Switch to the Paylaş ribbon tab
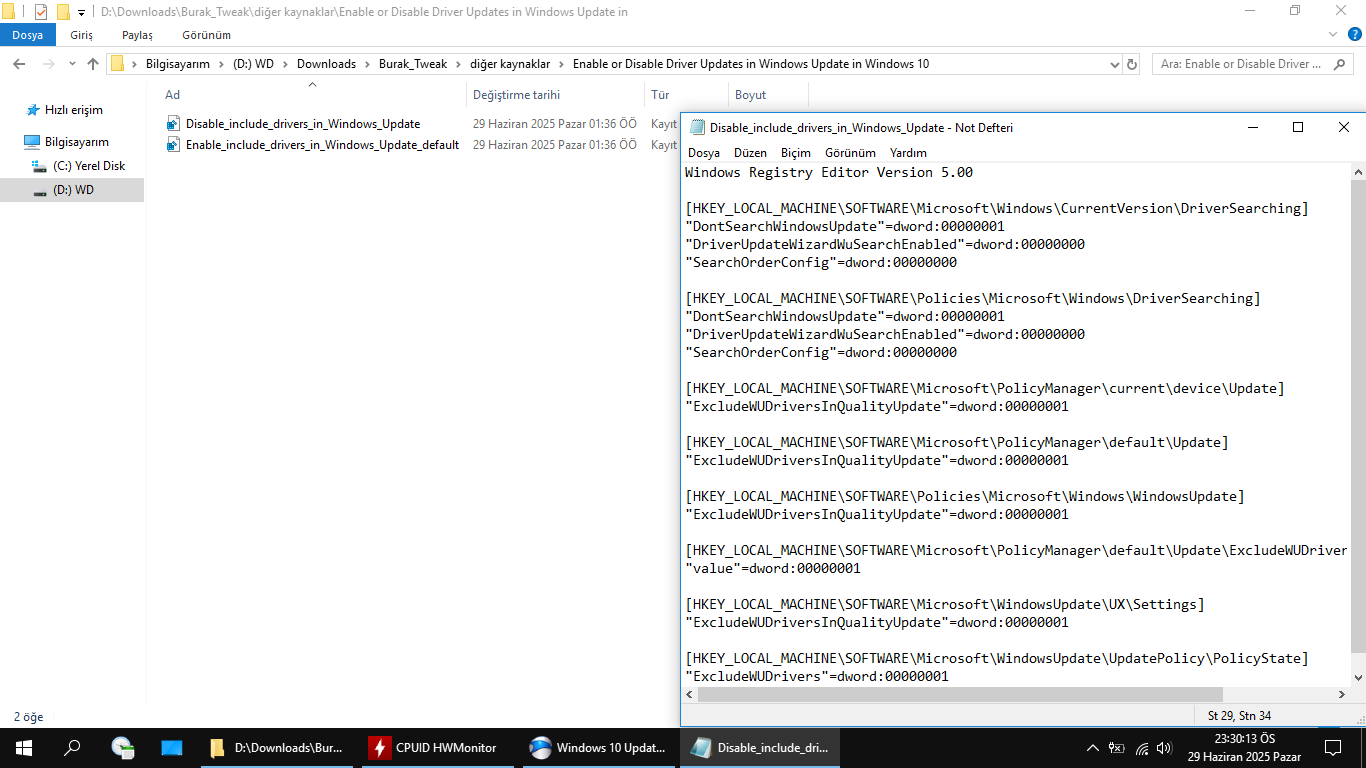Image resolution: width=1366 pixels, height=768 pixels. [x=137, y=35]
